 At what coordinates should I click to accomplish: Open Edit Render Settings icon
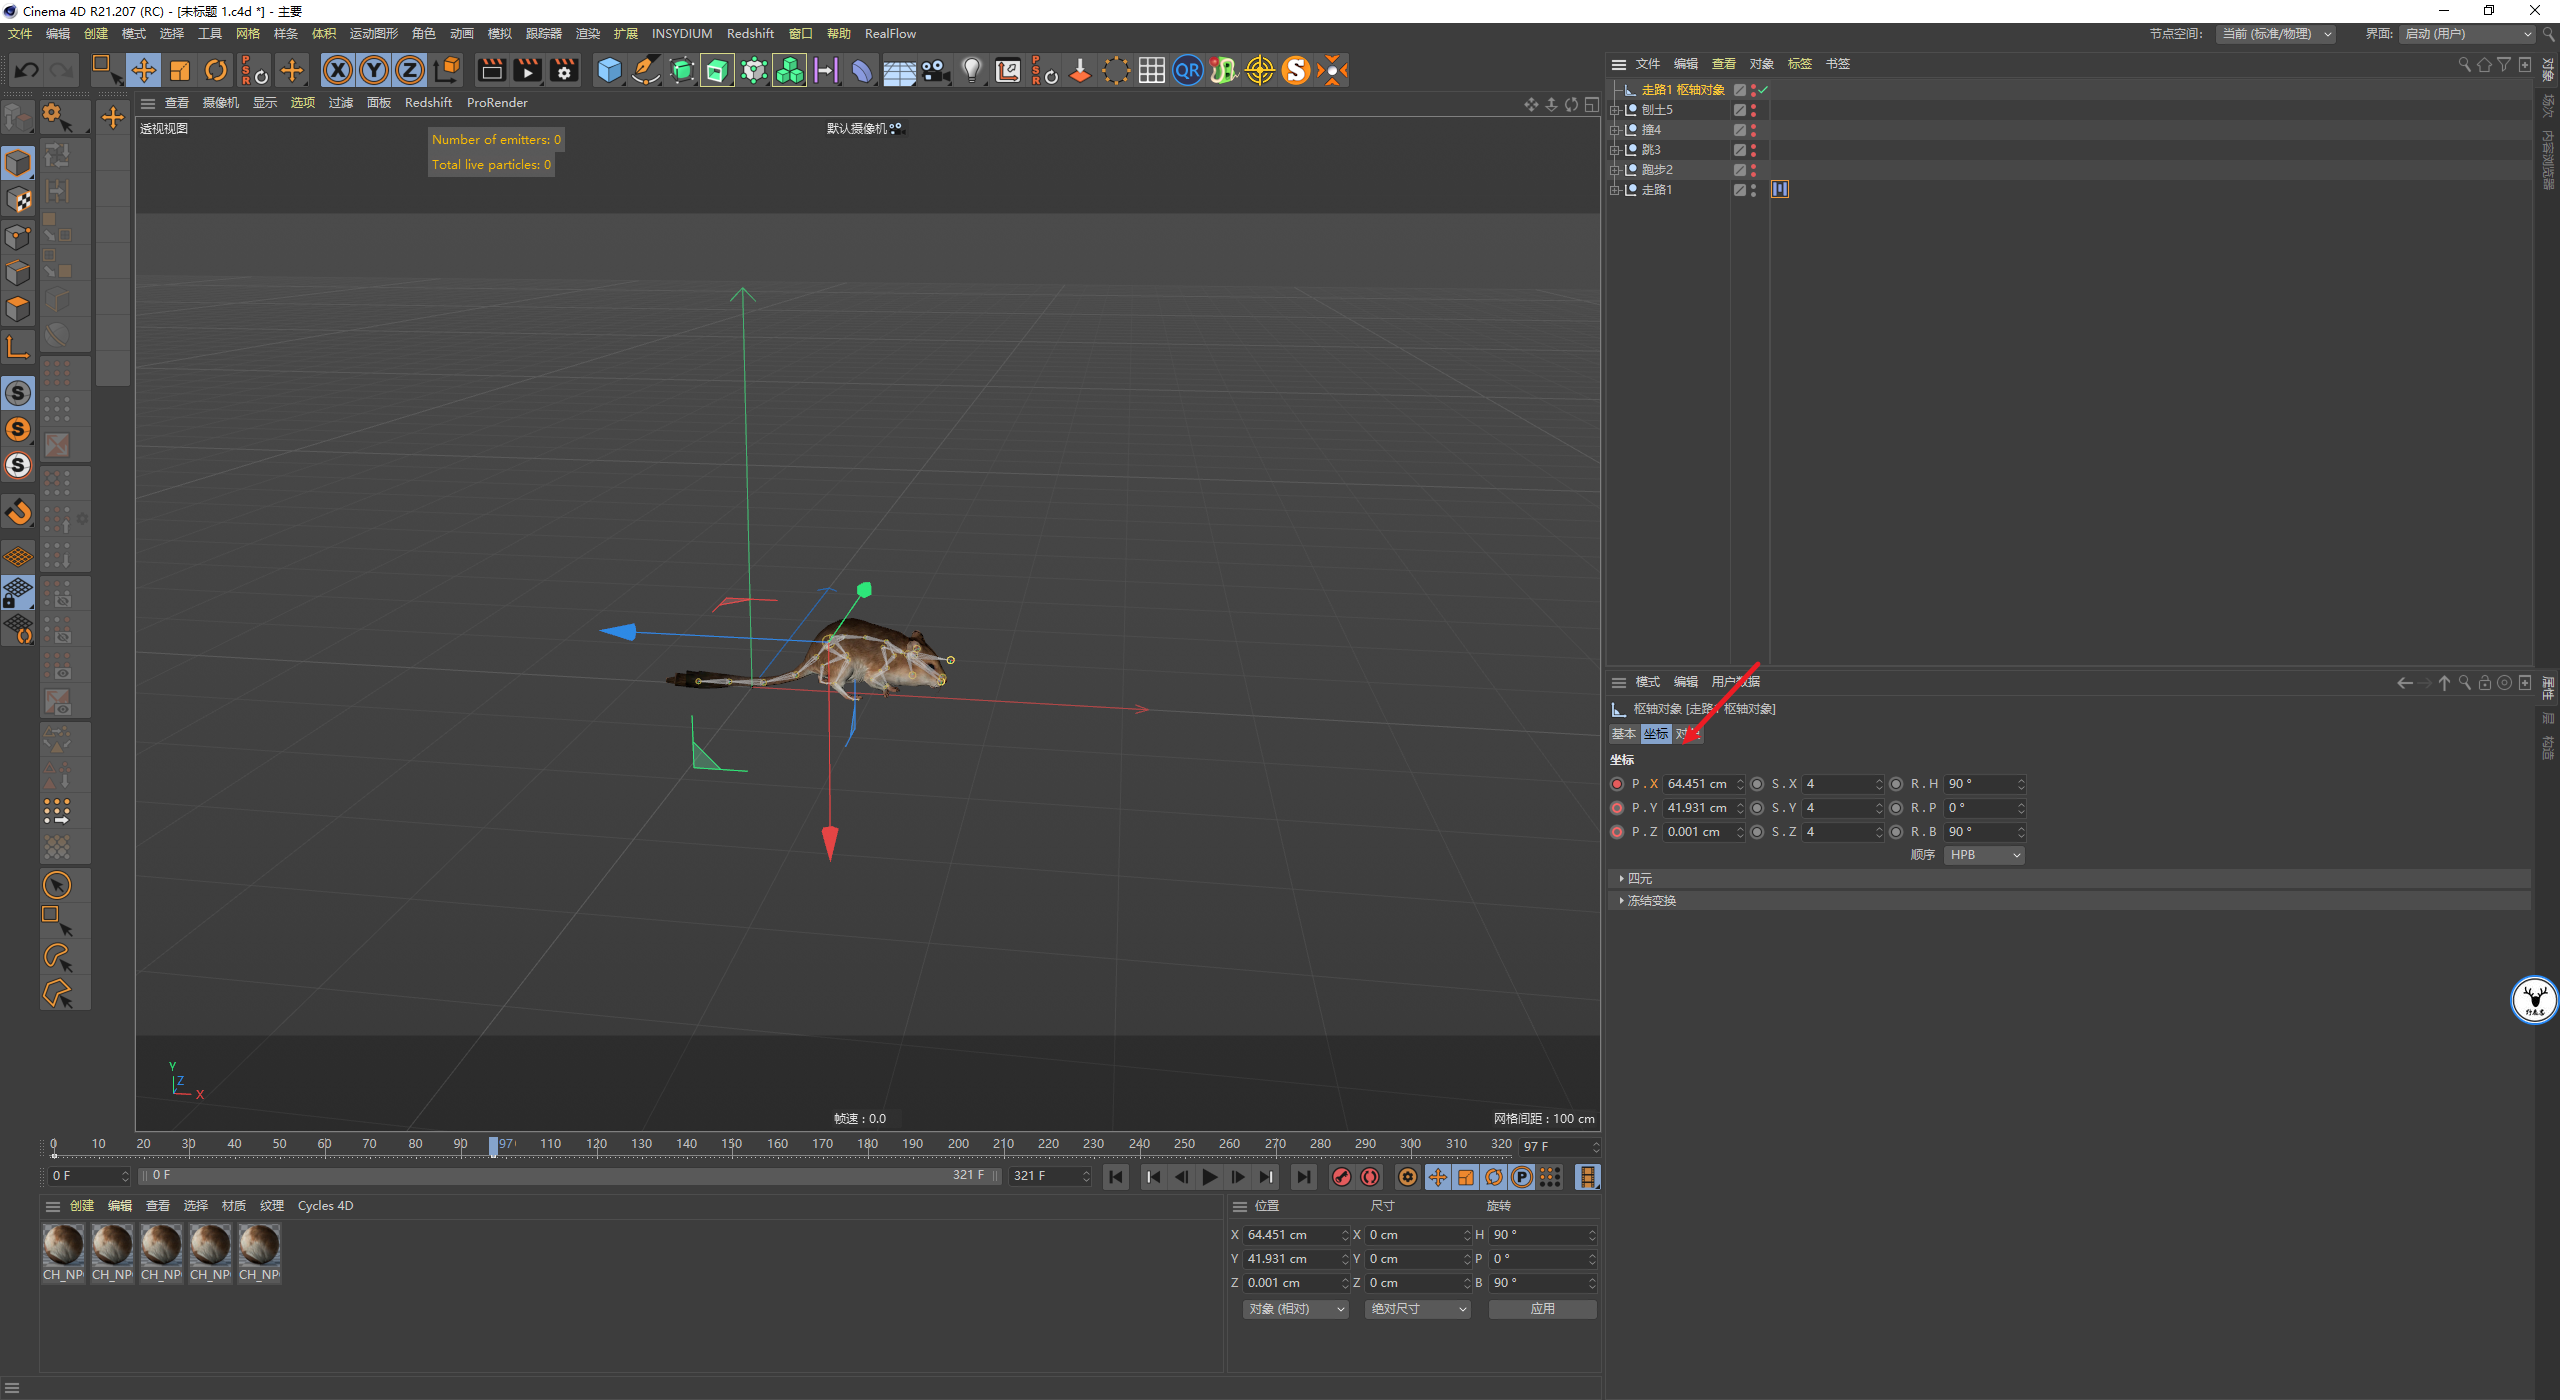564,70
